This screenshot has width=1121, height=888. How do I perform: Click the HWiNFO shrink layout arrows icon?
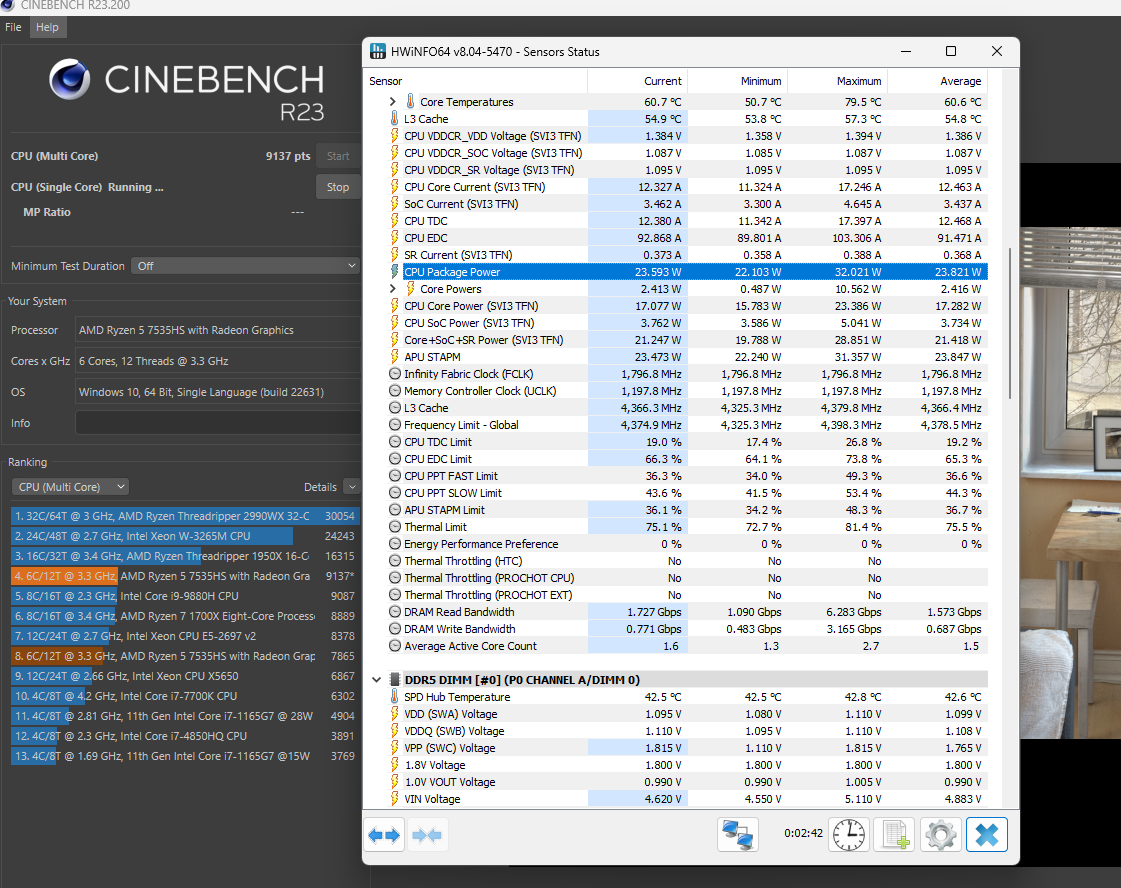[x=427, y=834]
